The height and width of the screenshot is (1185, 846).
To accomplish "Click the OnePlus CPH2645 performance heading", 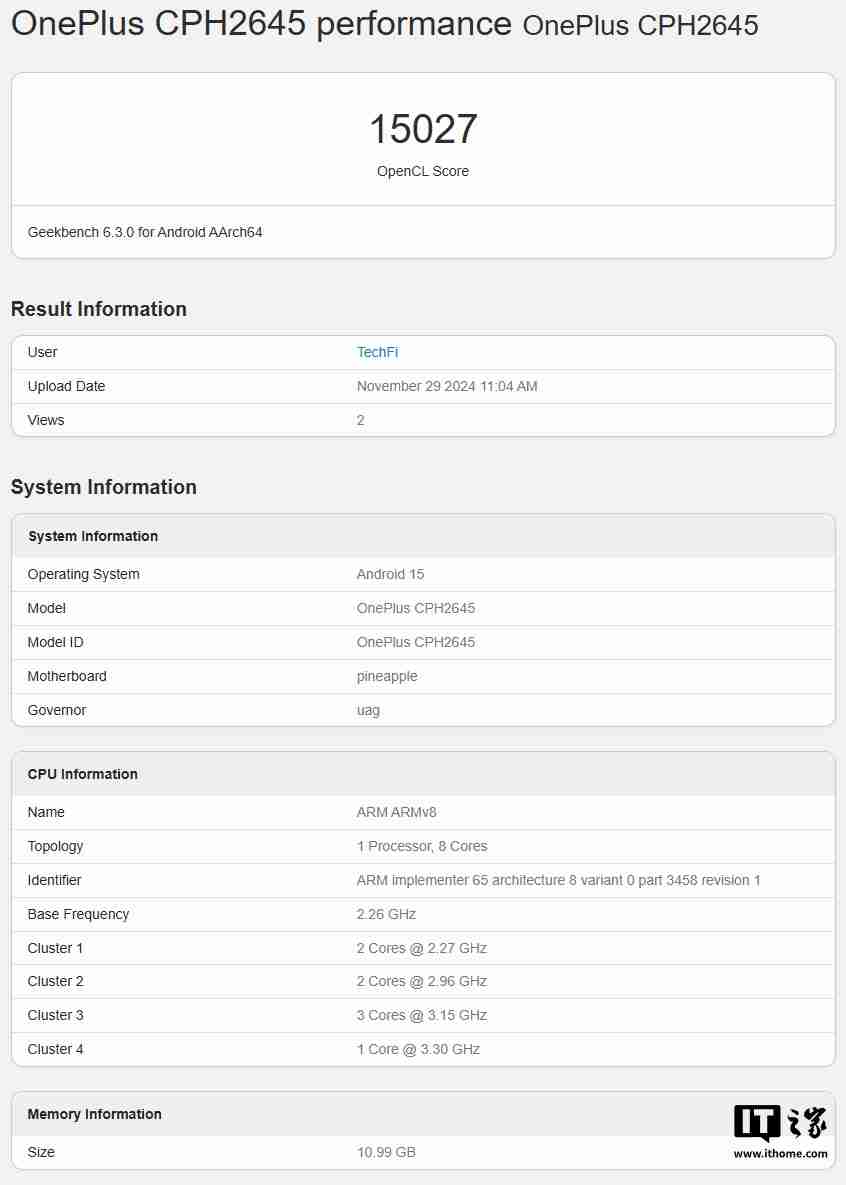I will pos(260,23).
